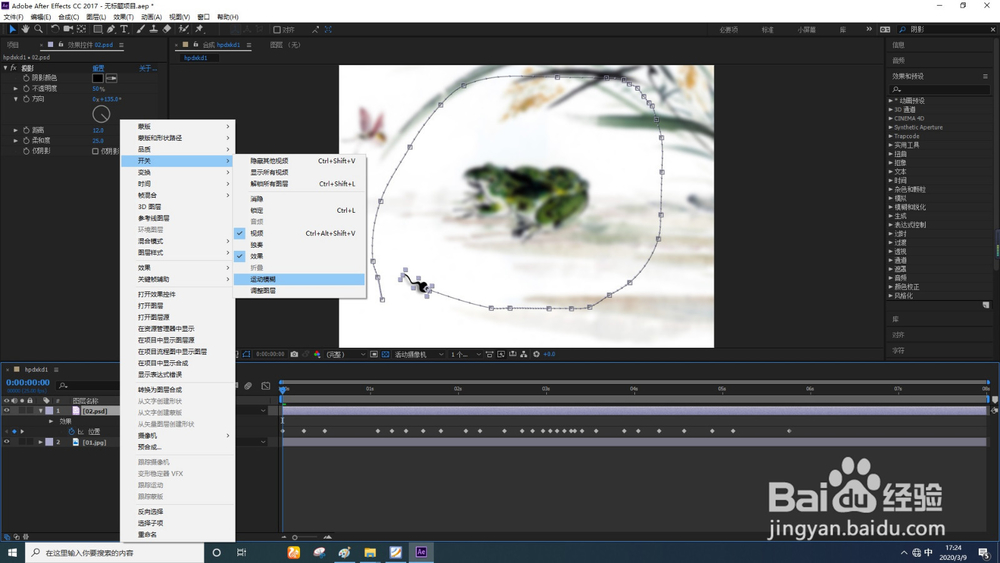This screenshot has height=563, width=1000.
Task: Toggle region of interest button in viewer
Action: point(374,354)
